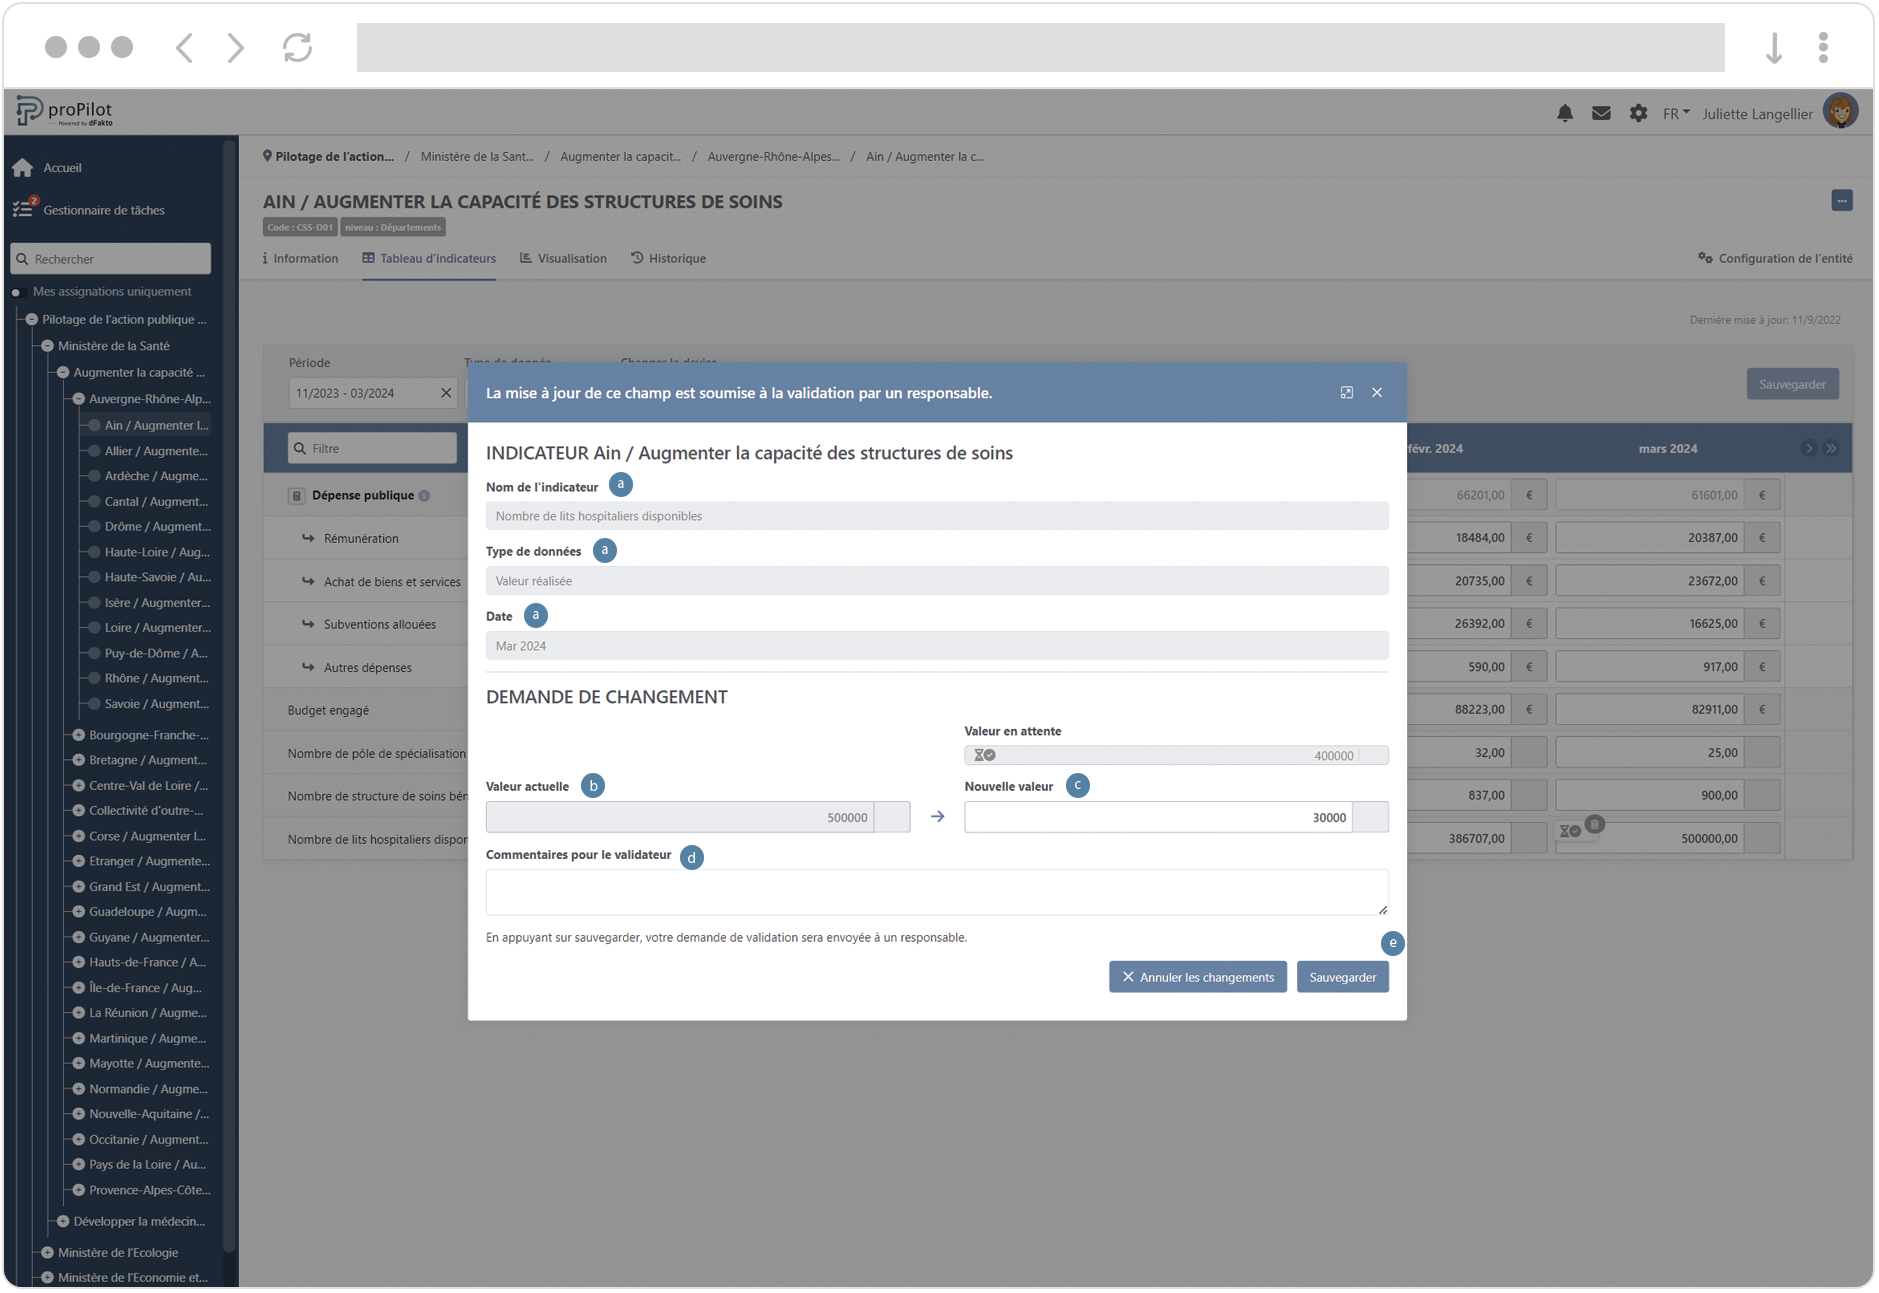1879x1293 pixels.
Task: Clear the 11/2023 - 03/2024 period filter
Action: (446, 393)
